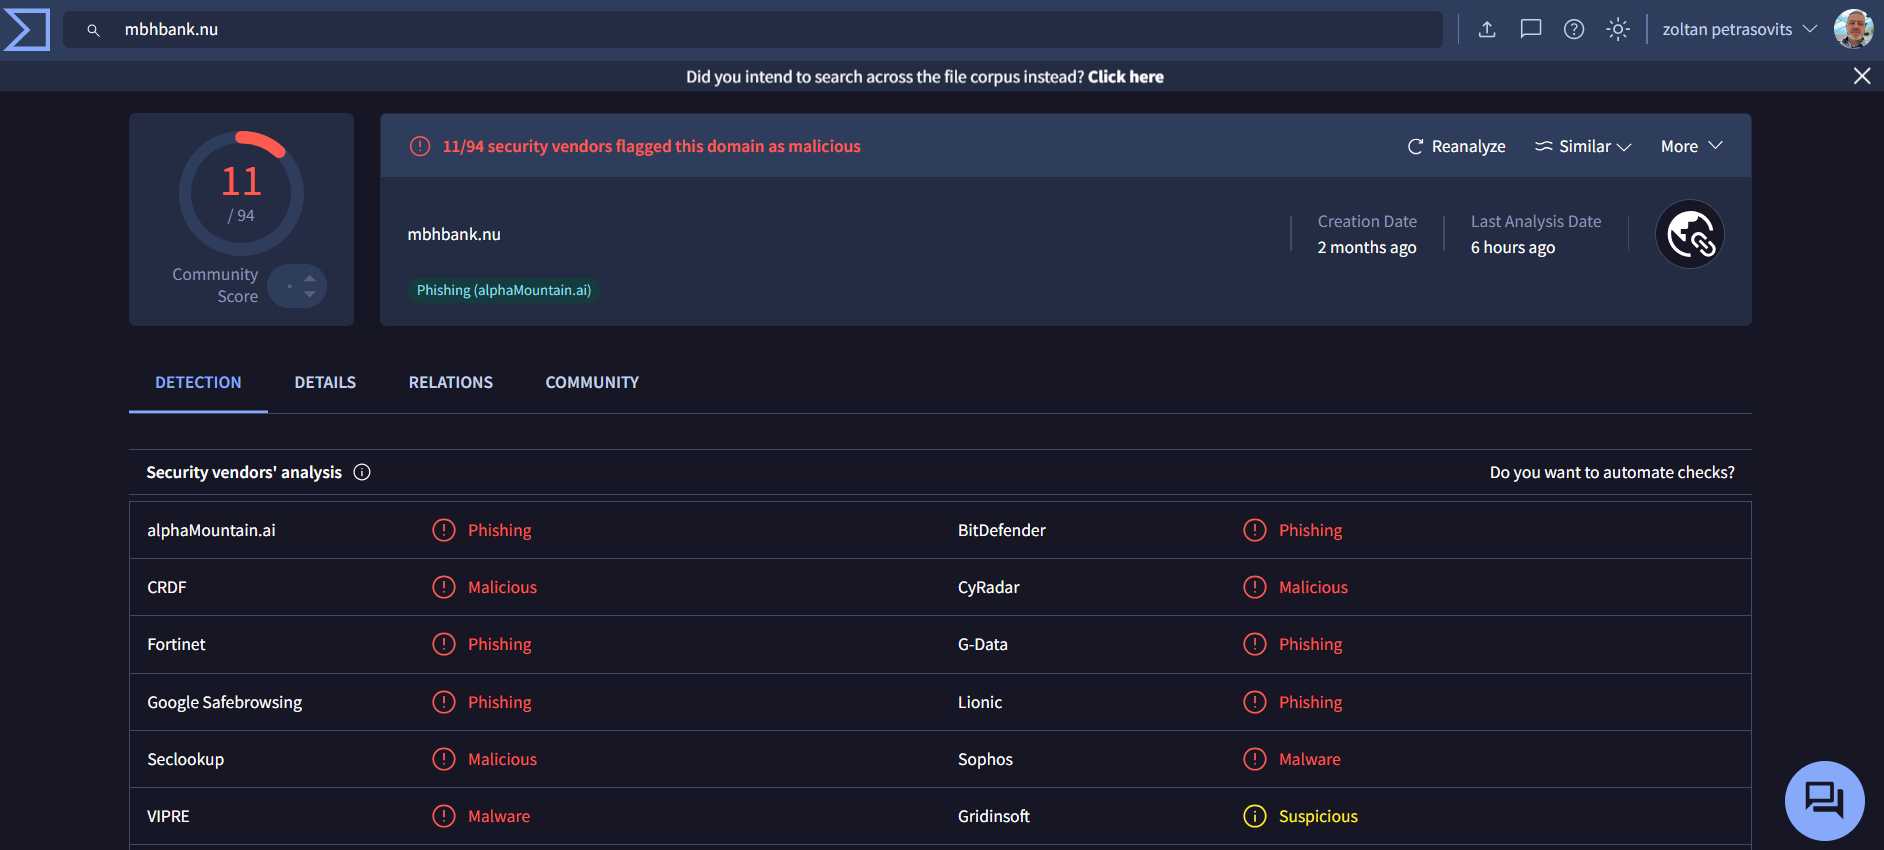Expand the More dropdown
The width and height of the screenshot is (1884, 850).
[x=1691, y=146]
